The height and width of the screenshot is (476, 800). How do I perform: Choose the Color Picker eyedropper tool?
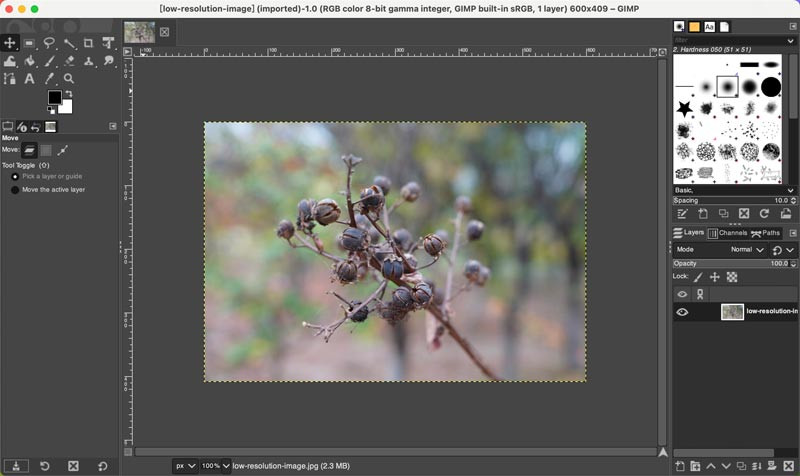[x=49, y=78]
